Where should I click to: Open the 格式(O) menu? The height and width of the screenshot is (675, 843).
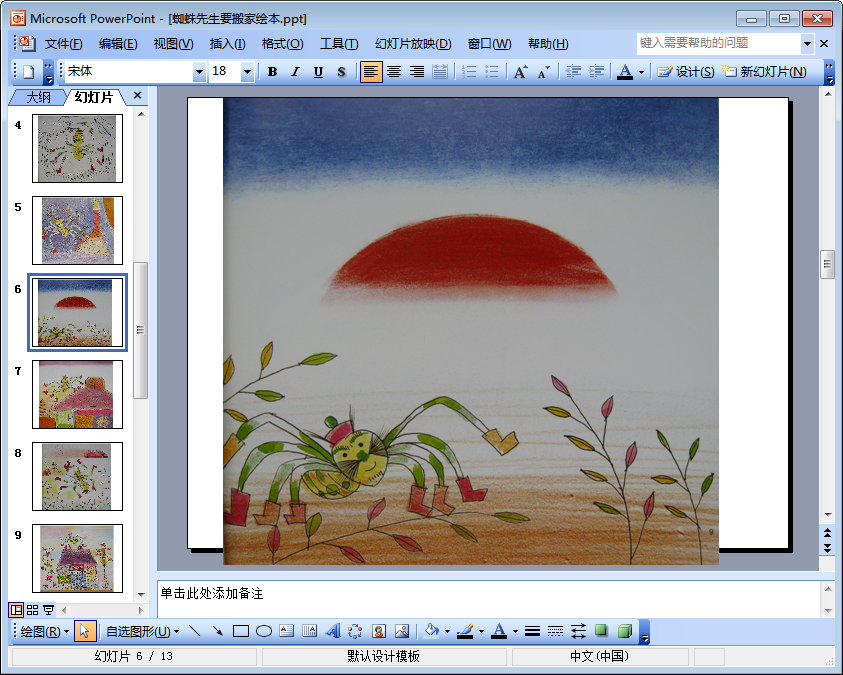(283, 44)
